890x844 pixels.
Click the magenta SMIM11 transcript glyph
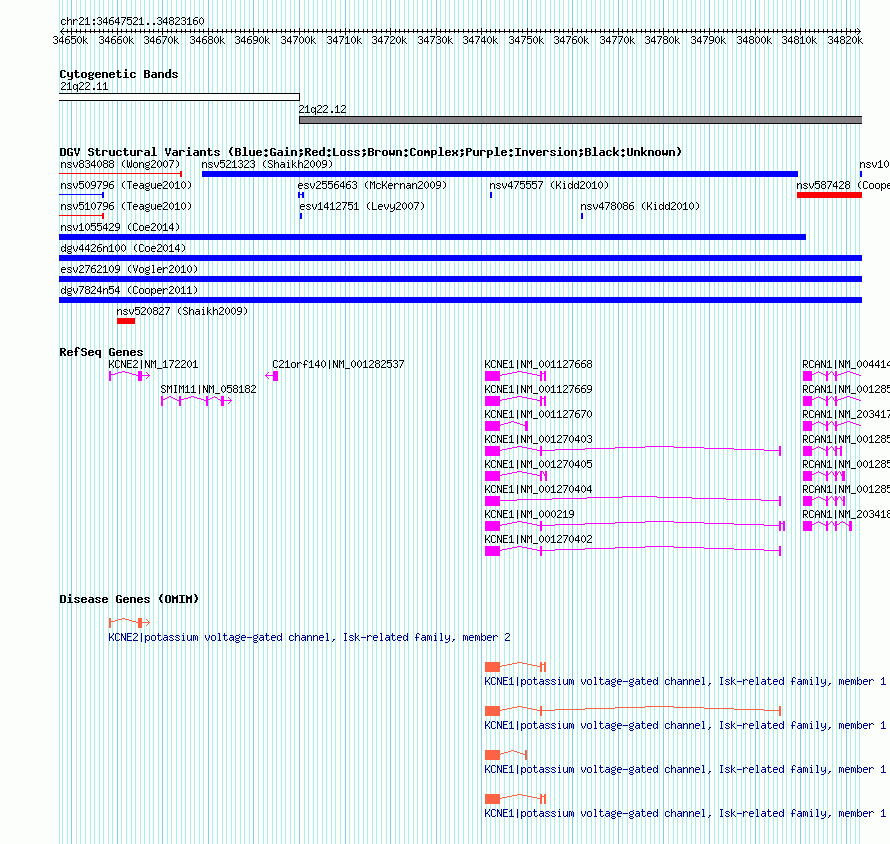click(196, 401)
